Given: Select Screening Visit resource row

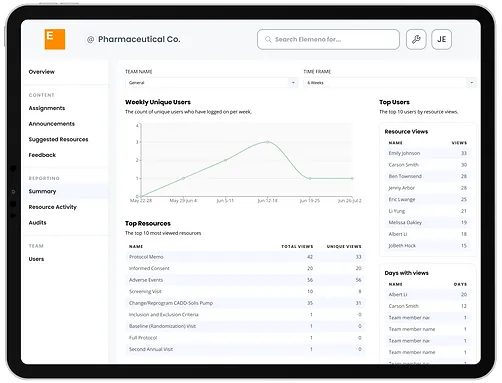Looking at the screenshot, I should 245,291.
